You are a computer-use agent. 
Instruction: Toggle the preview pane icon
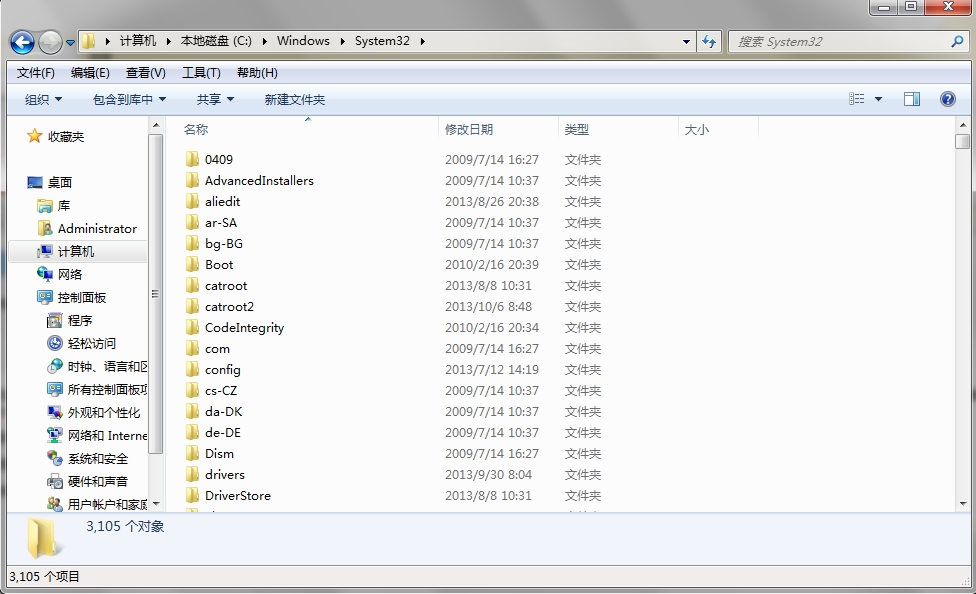click(911, 99)
